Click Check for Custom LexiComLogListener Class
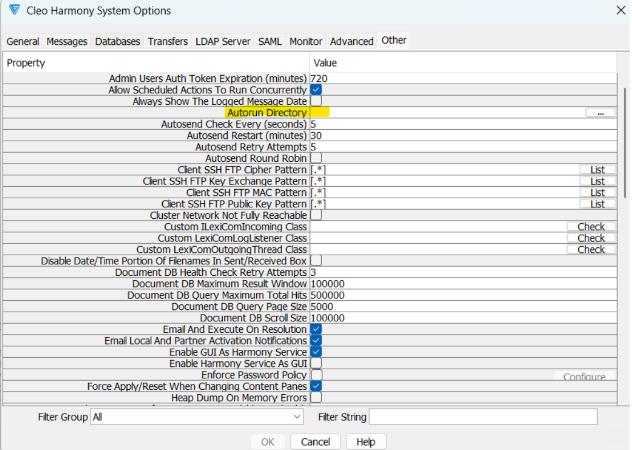The width and height of the screenshot is (632, 450). point(591,238)
